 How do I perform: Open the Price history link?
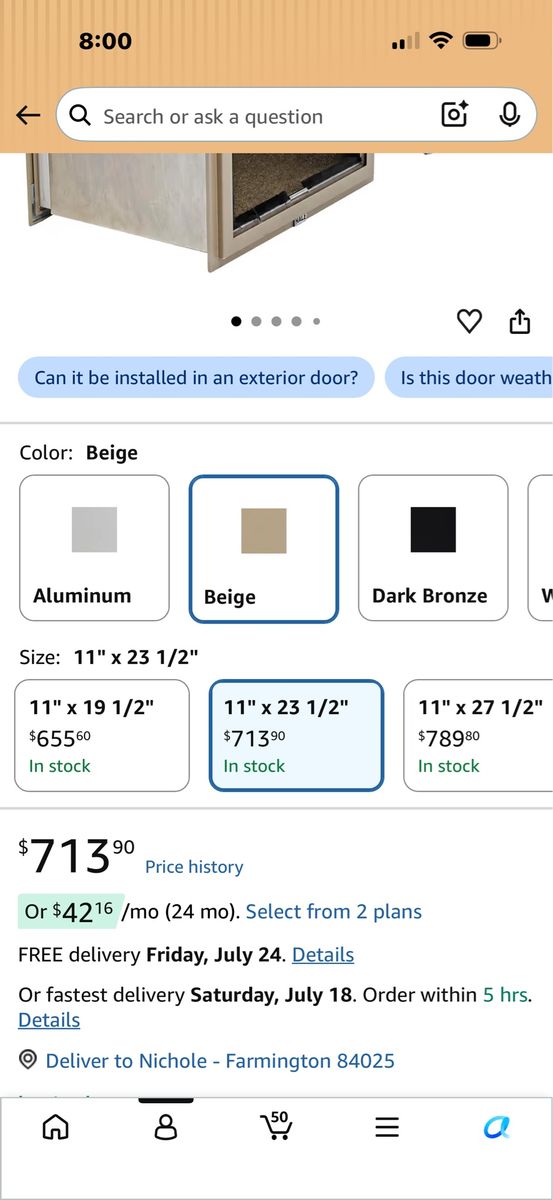click(194, 867)
